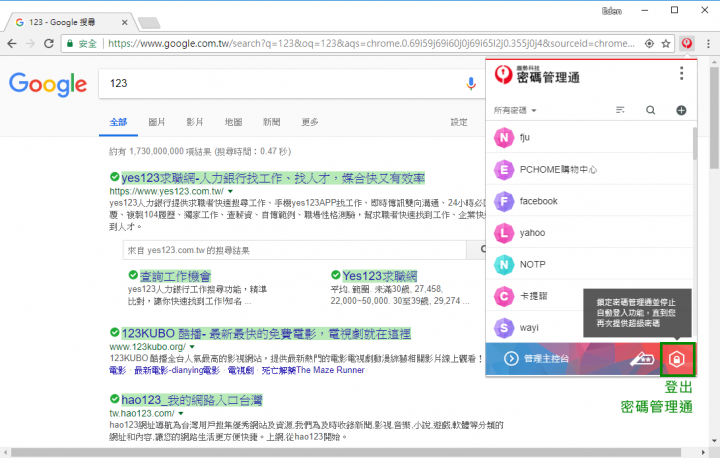The height and width of the screenshot is (458, 720).
Task: Select the 卡提諾 password entry
Action: click(x=535, y=296)
